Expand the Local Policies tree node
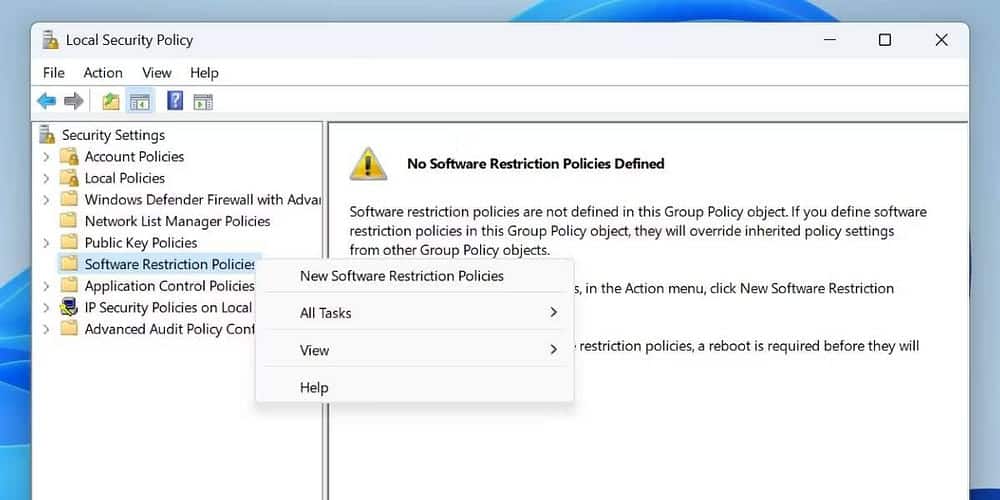This screenshot has width=1000, height=500. (46, 178)
